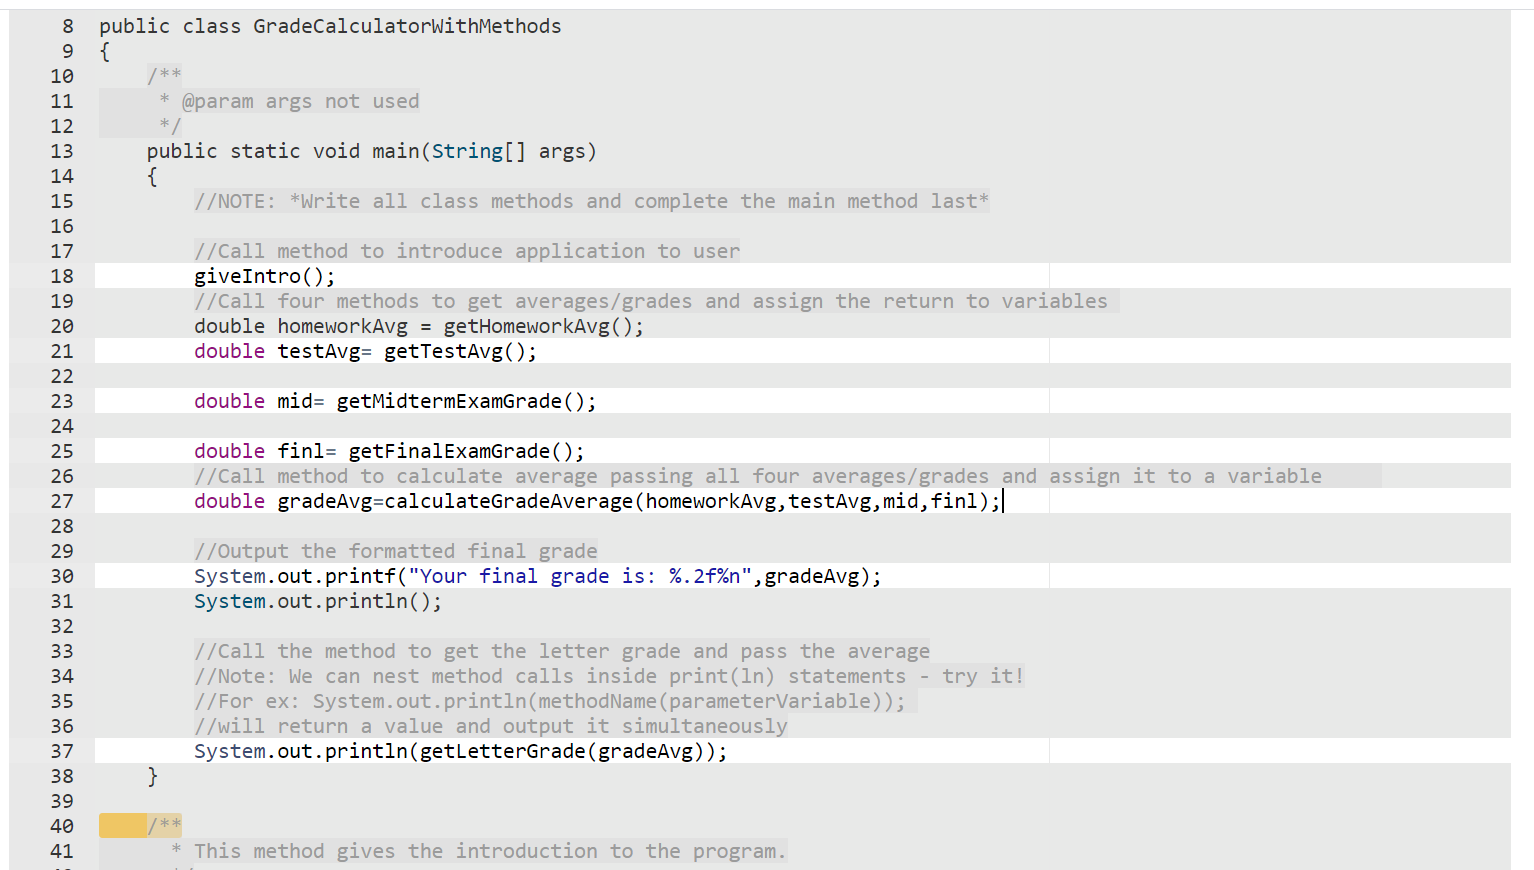Place cursor on giveIntro(); statement
The width and height of the screenshot is (1534, 870).
pos(265,276)
